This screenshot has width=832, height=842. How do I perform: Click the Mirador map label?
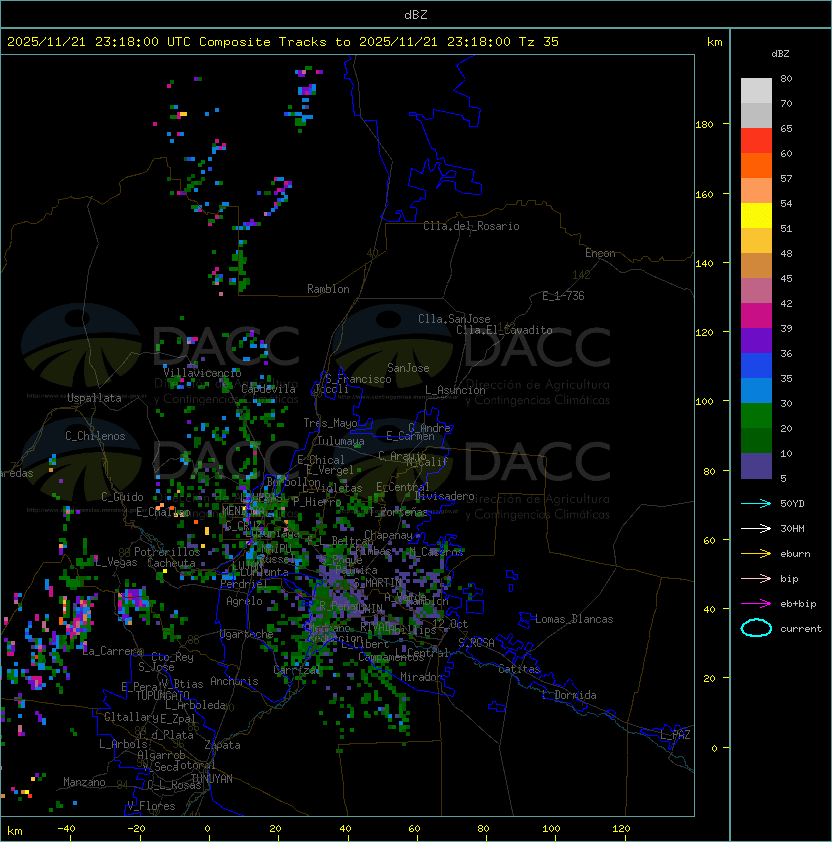[x=421, y=677]
